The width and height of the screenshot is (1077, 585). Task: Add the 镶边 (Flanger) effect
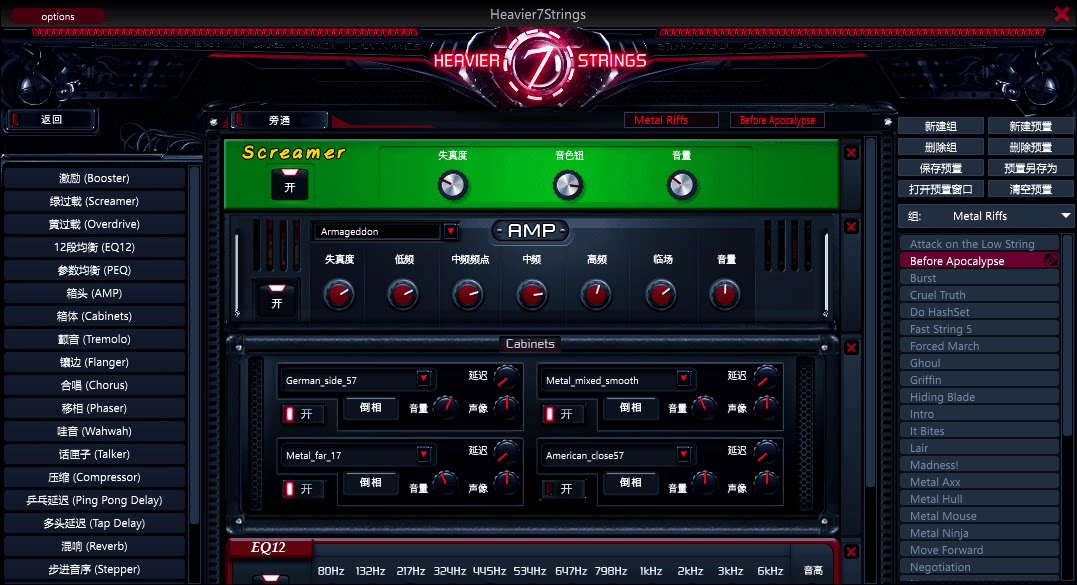pyautogui.click(x=94, y=363)
